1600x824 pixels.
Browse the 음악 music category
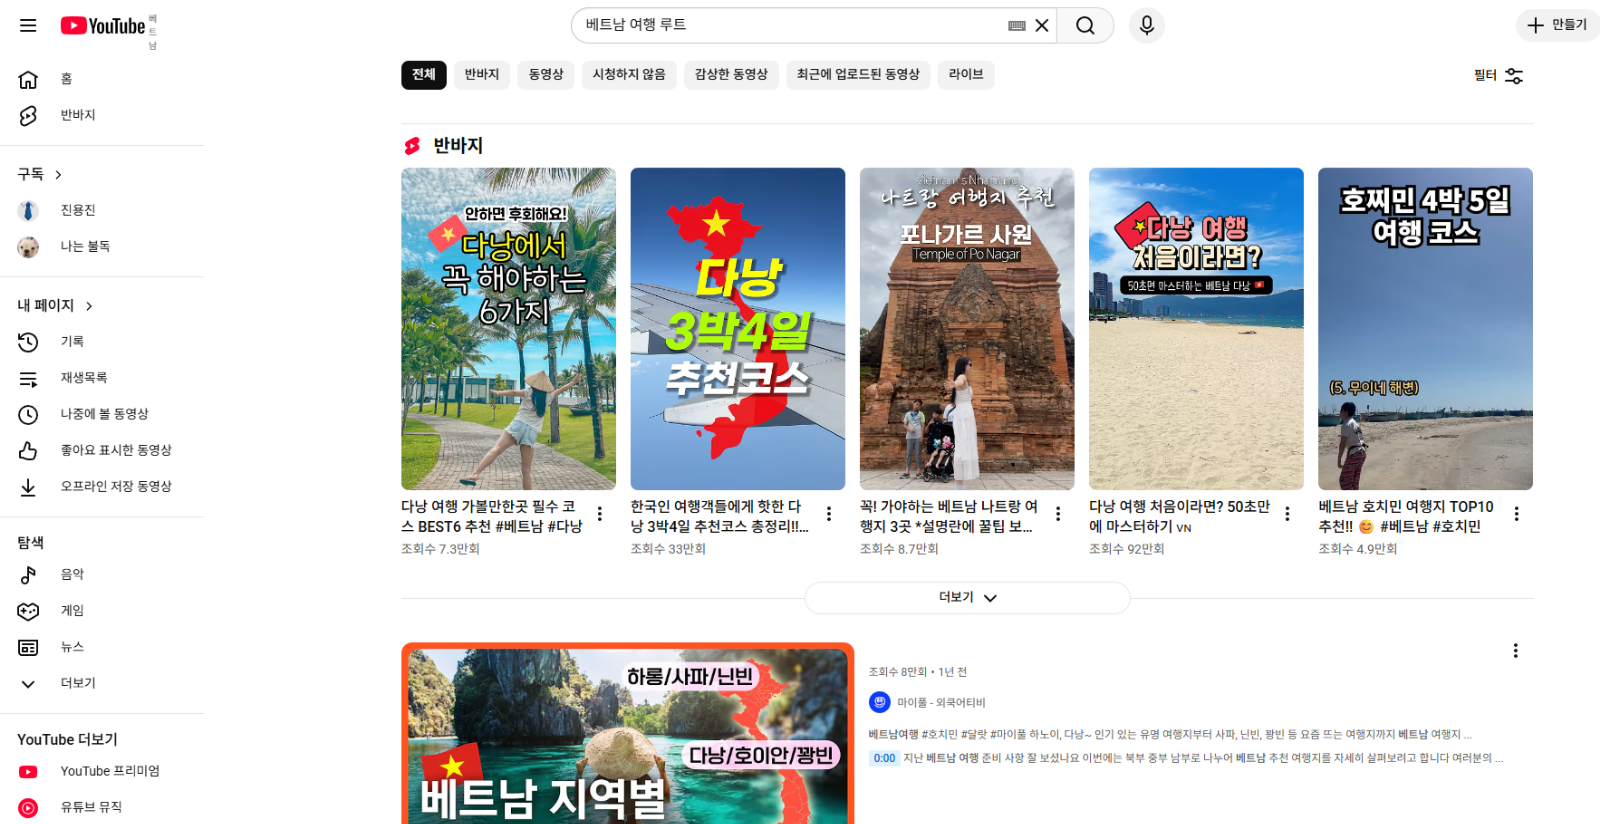(x=102, y=575)
